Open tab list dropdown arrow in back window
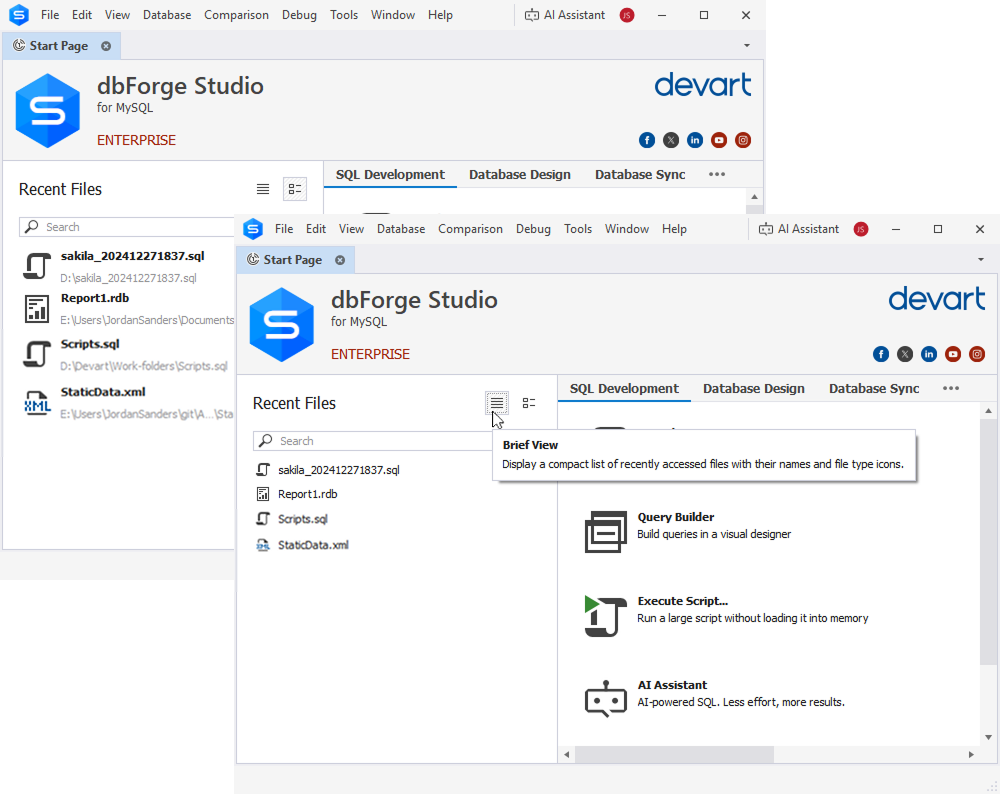The image size is (1000, 794). (x=747, y=46)
